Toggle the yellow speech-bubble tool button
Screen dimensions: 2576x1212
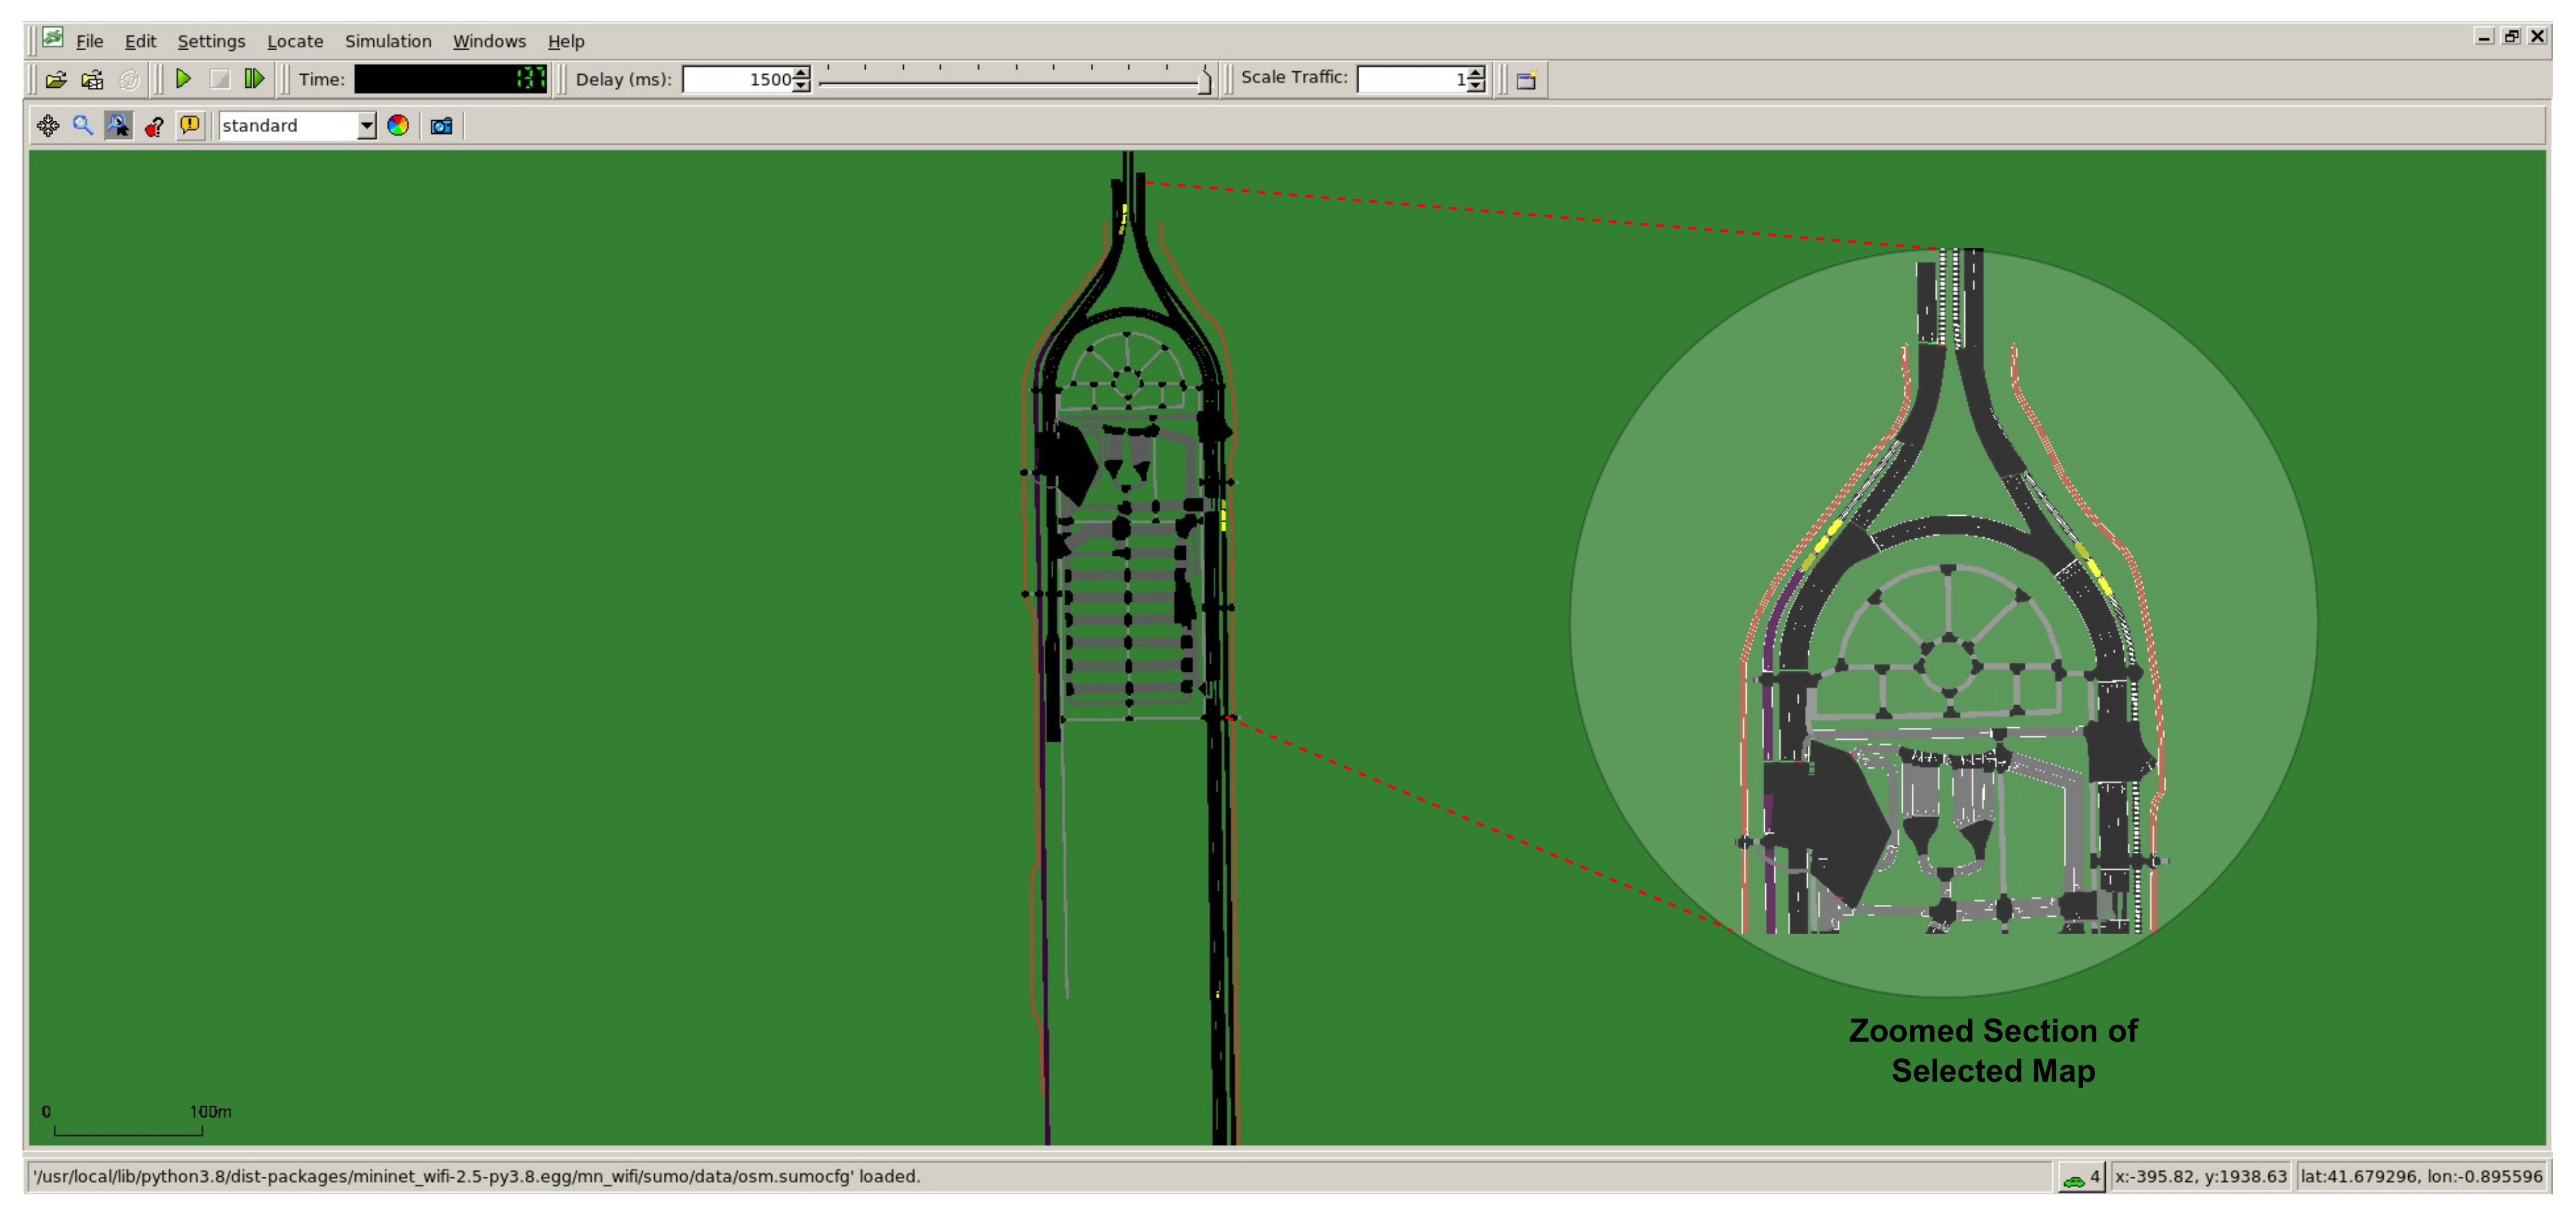[x=190, y=126]
